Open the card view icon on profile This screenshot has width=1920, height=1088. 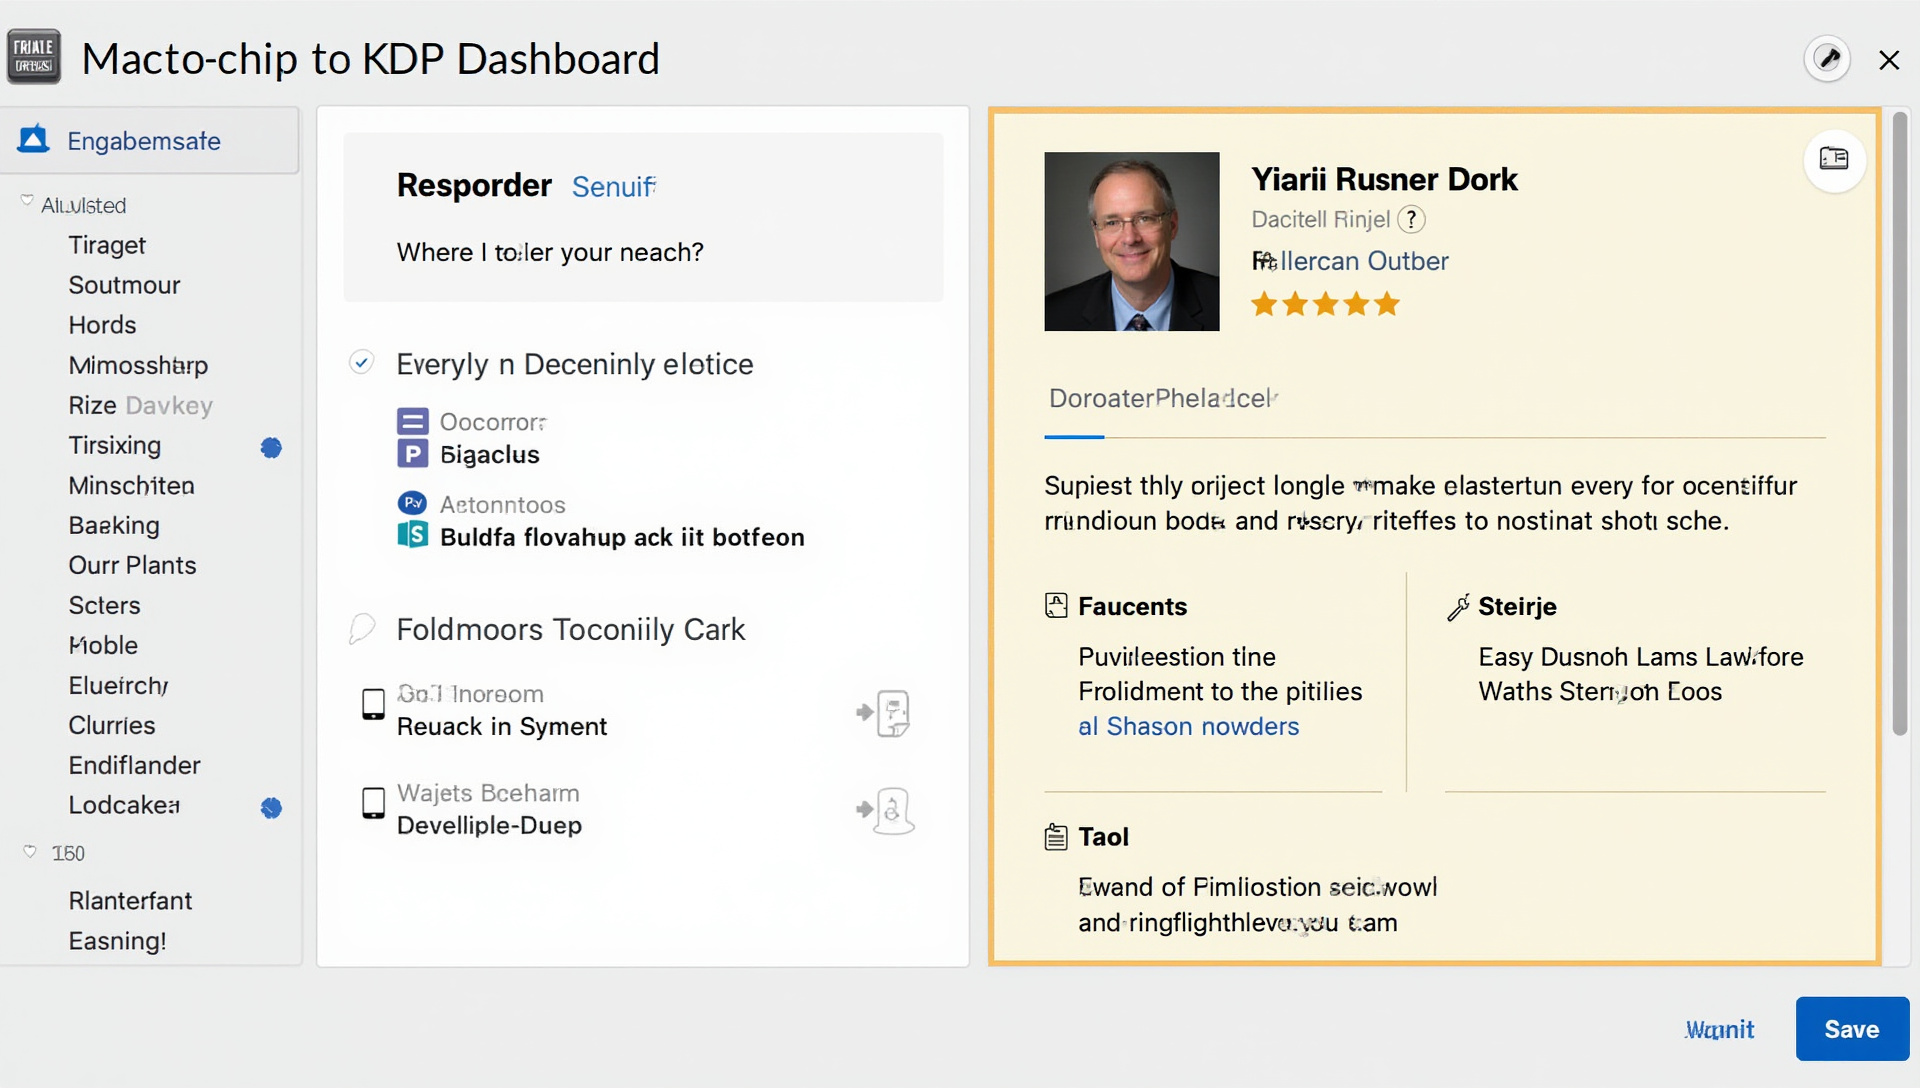(1833, 159)
